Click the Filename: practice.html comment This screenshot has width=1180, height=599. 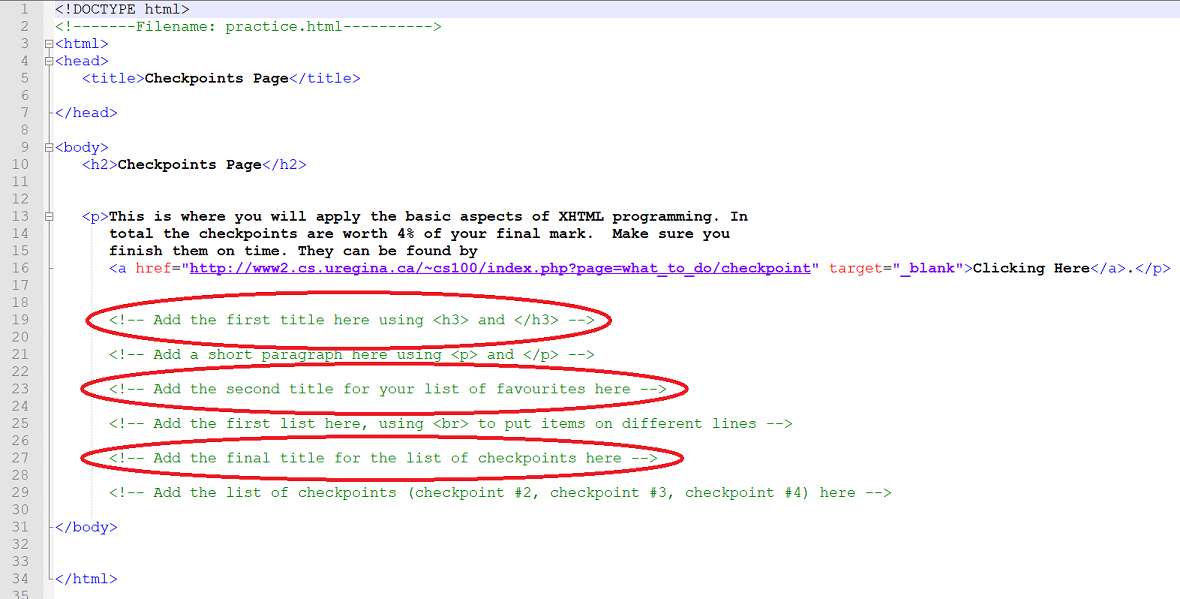248,27
